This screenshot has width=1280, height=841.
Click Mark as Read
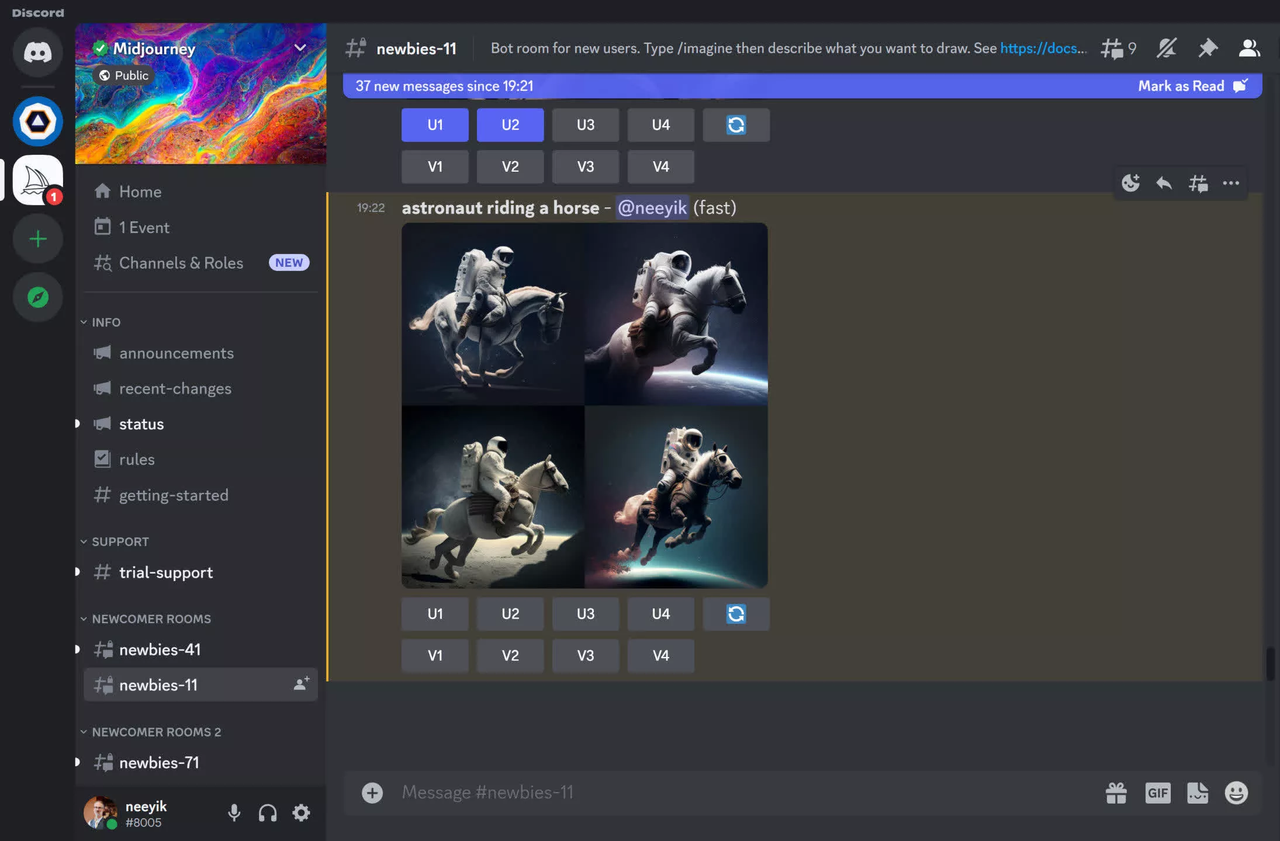[1181, 85]
